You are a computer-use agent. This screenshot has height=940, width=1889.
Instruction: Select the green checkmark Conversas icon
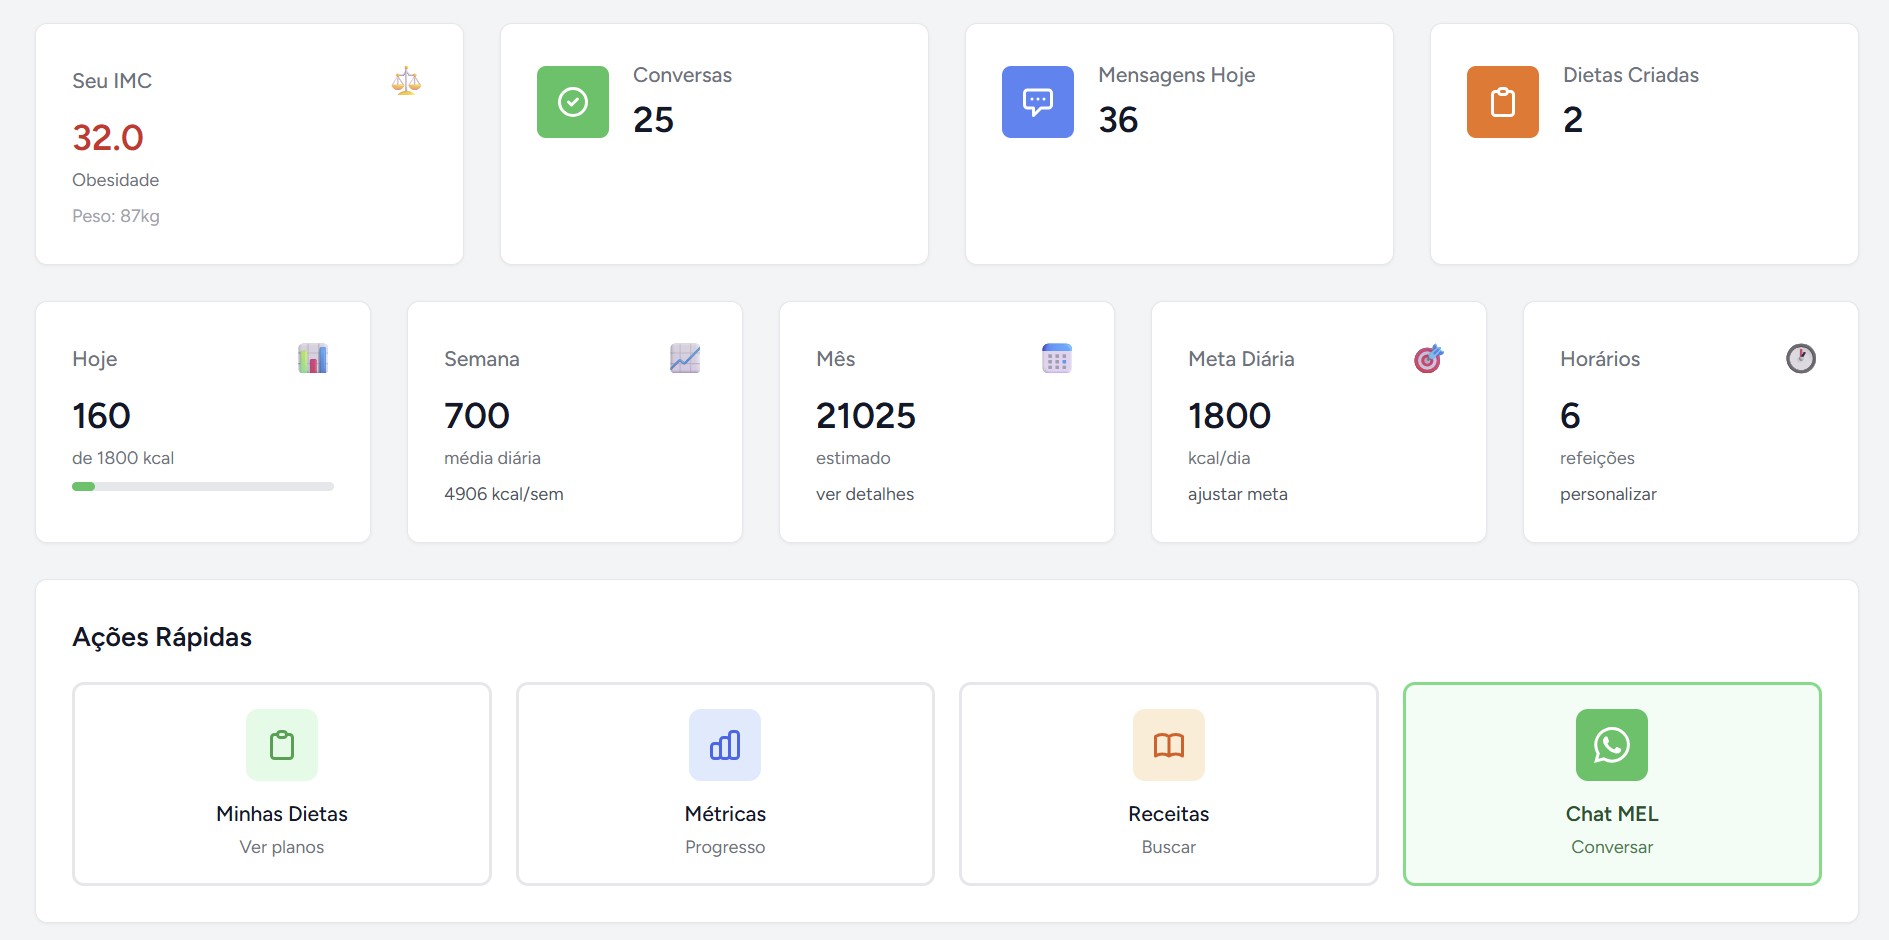point(572,101)
